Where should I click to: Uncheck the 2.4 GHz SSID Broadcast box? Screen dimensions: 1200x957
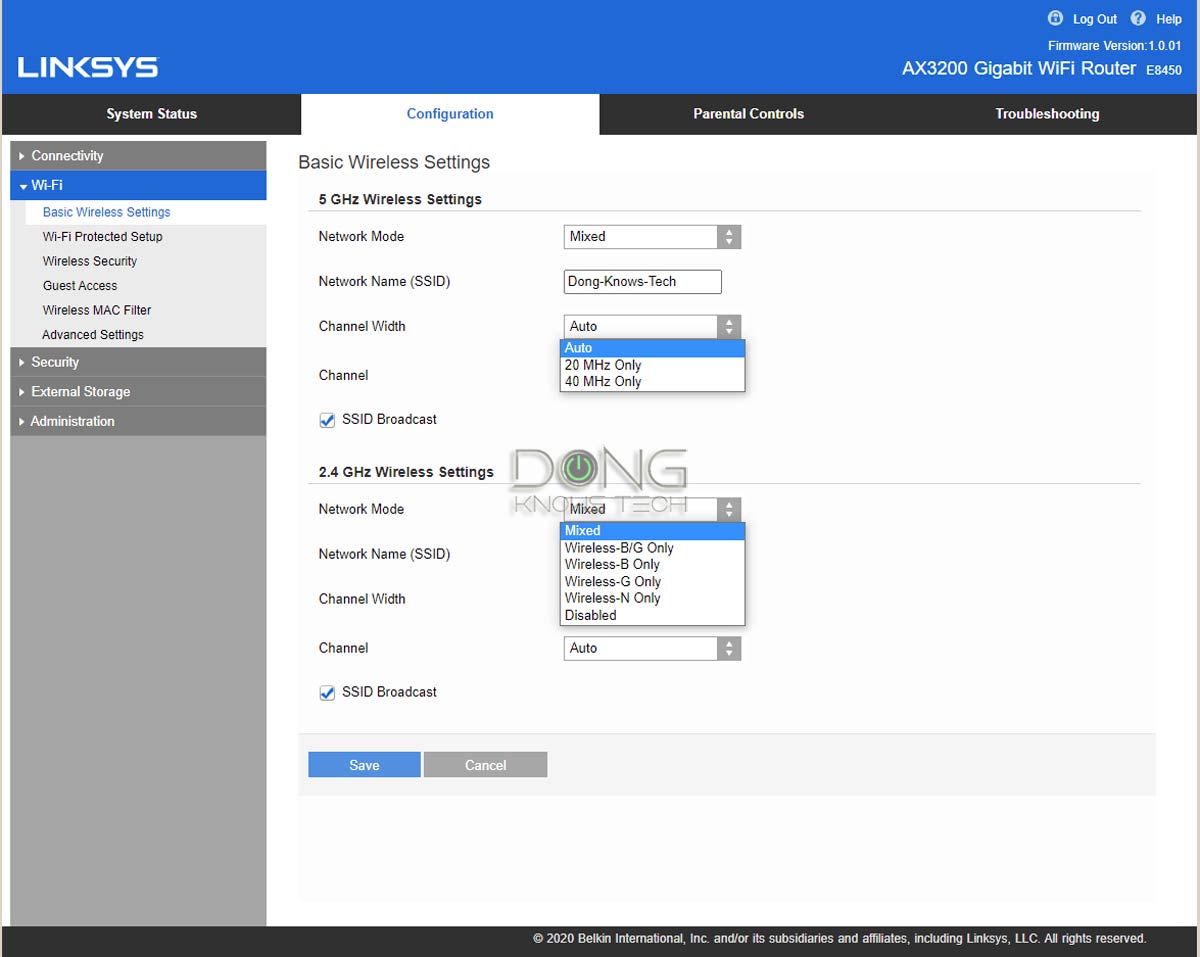[x=326, y=692]
